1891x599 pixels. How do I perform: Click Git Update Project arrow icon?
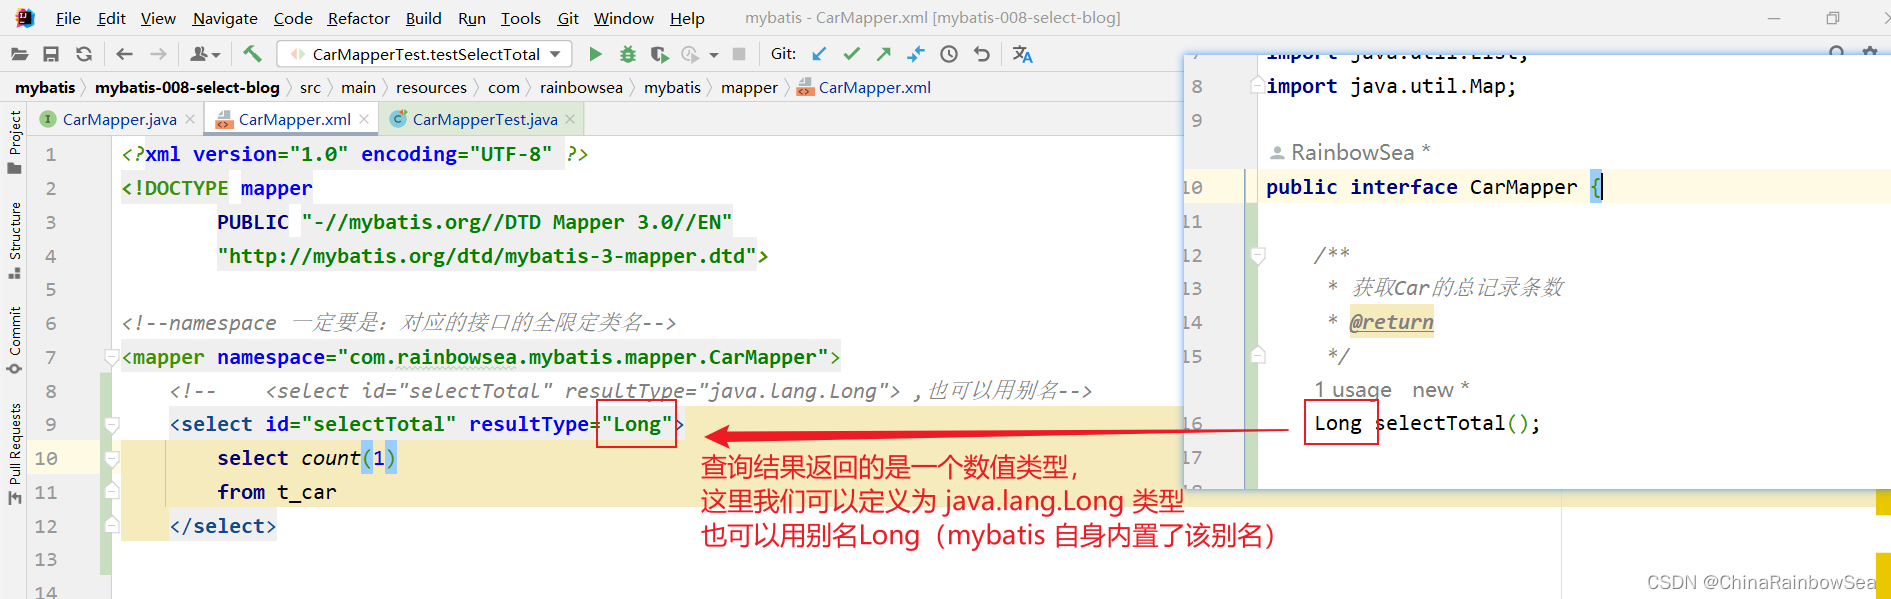coord(819,54)
